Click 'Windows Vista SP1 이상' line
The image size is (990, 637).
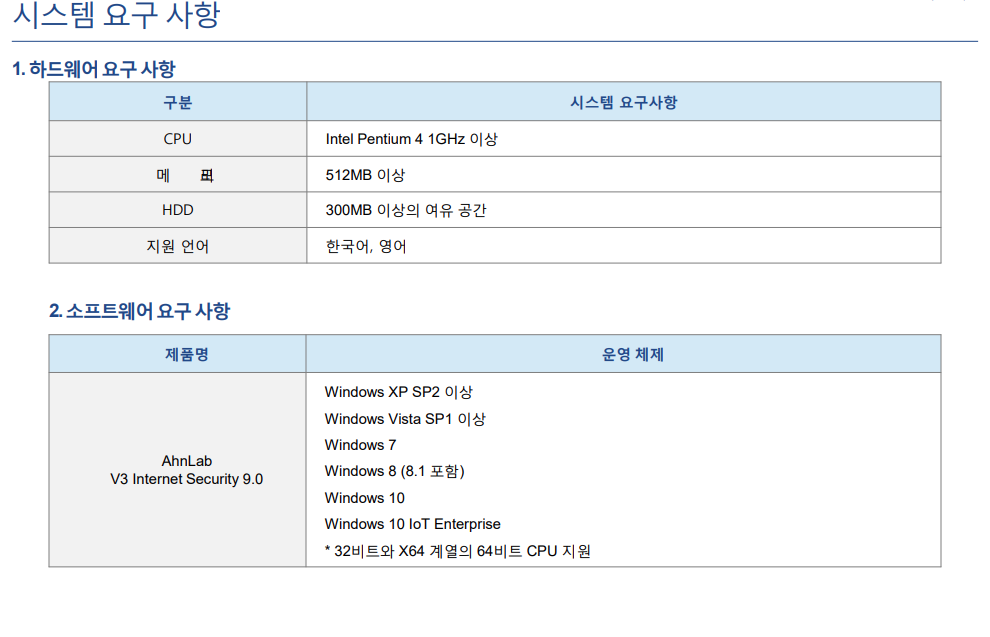(405, 419)
